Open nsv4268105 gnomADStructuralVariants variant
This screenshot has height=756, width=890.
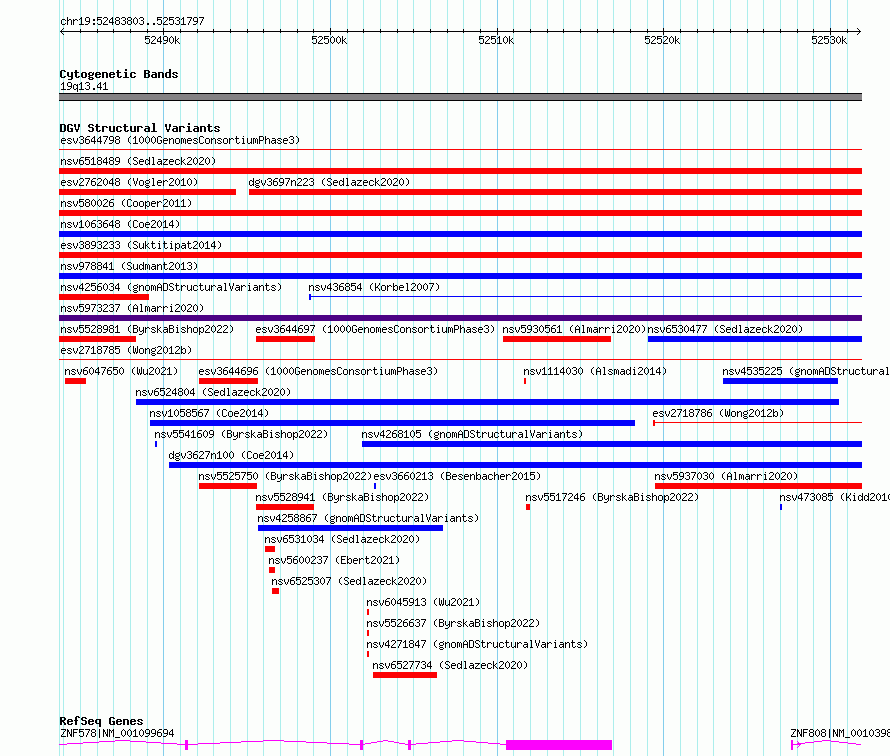612,444
